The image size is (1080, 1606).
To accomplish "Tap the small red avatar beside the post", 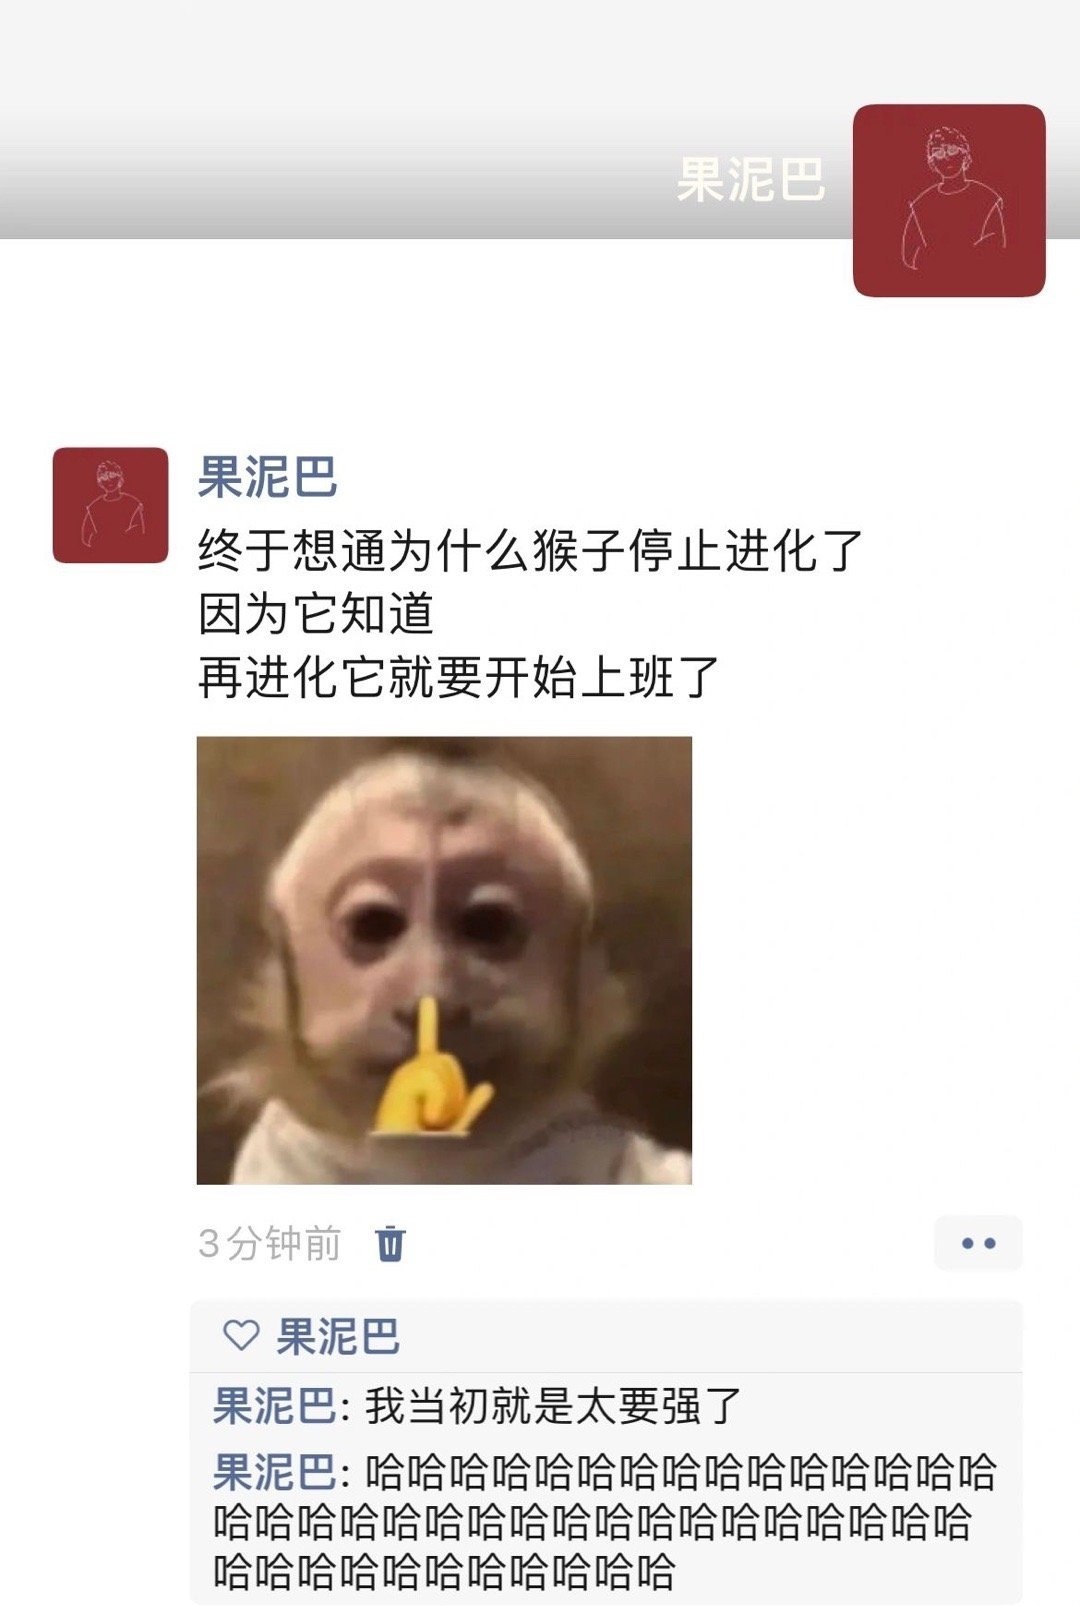I will tap(111, 505).
